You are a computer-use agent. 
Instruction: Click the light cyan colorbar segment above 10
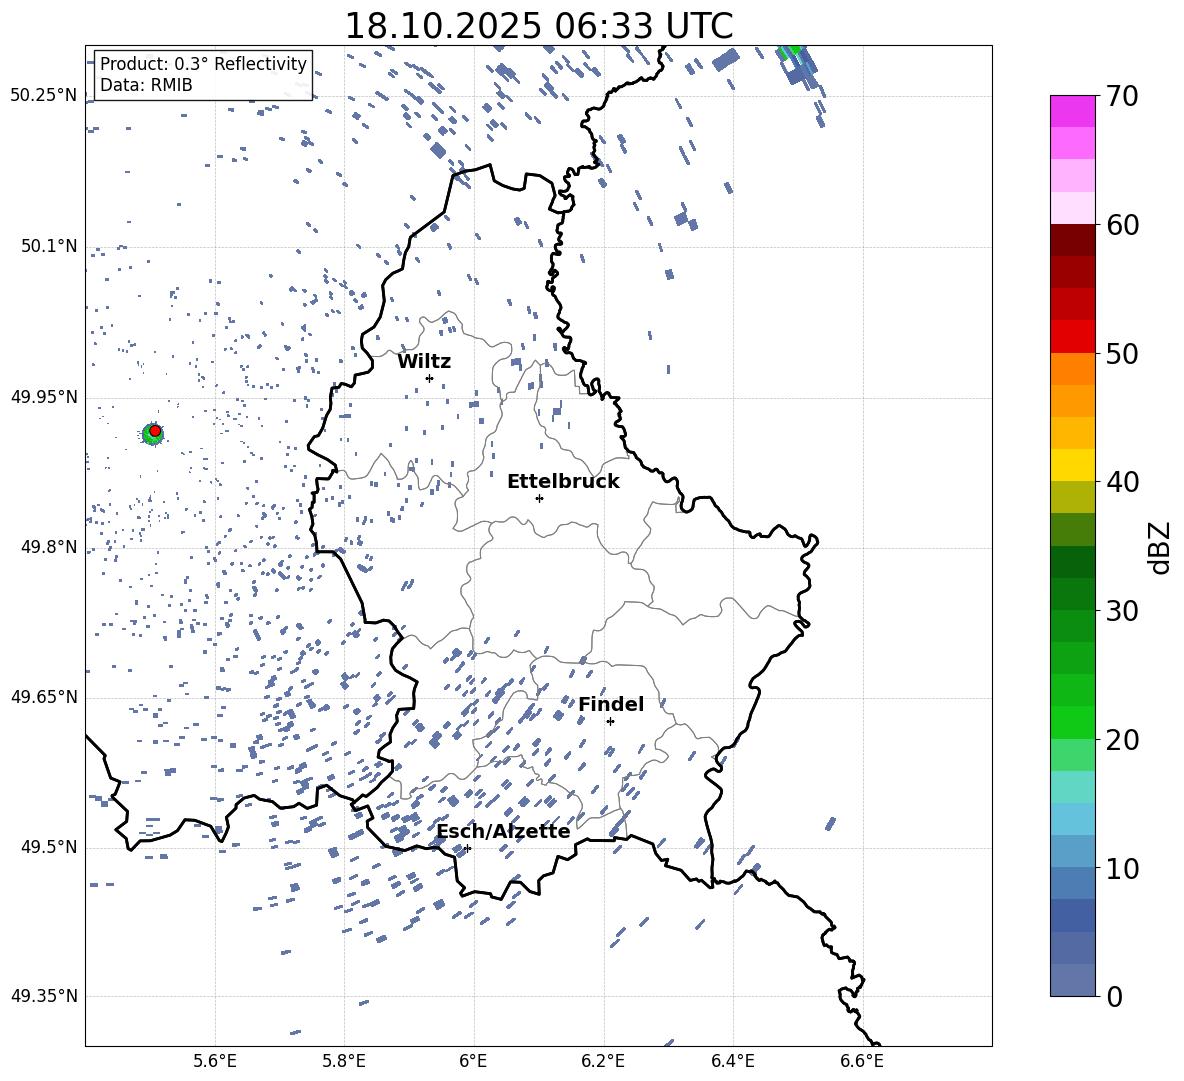(1072, 819)
